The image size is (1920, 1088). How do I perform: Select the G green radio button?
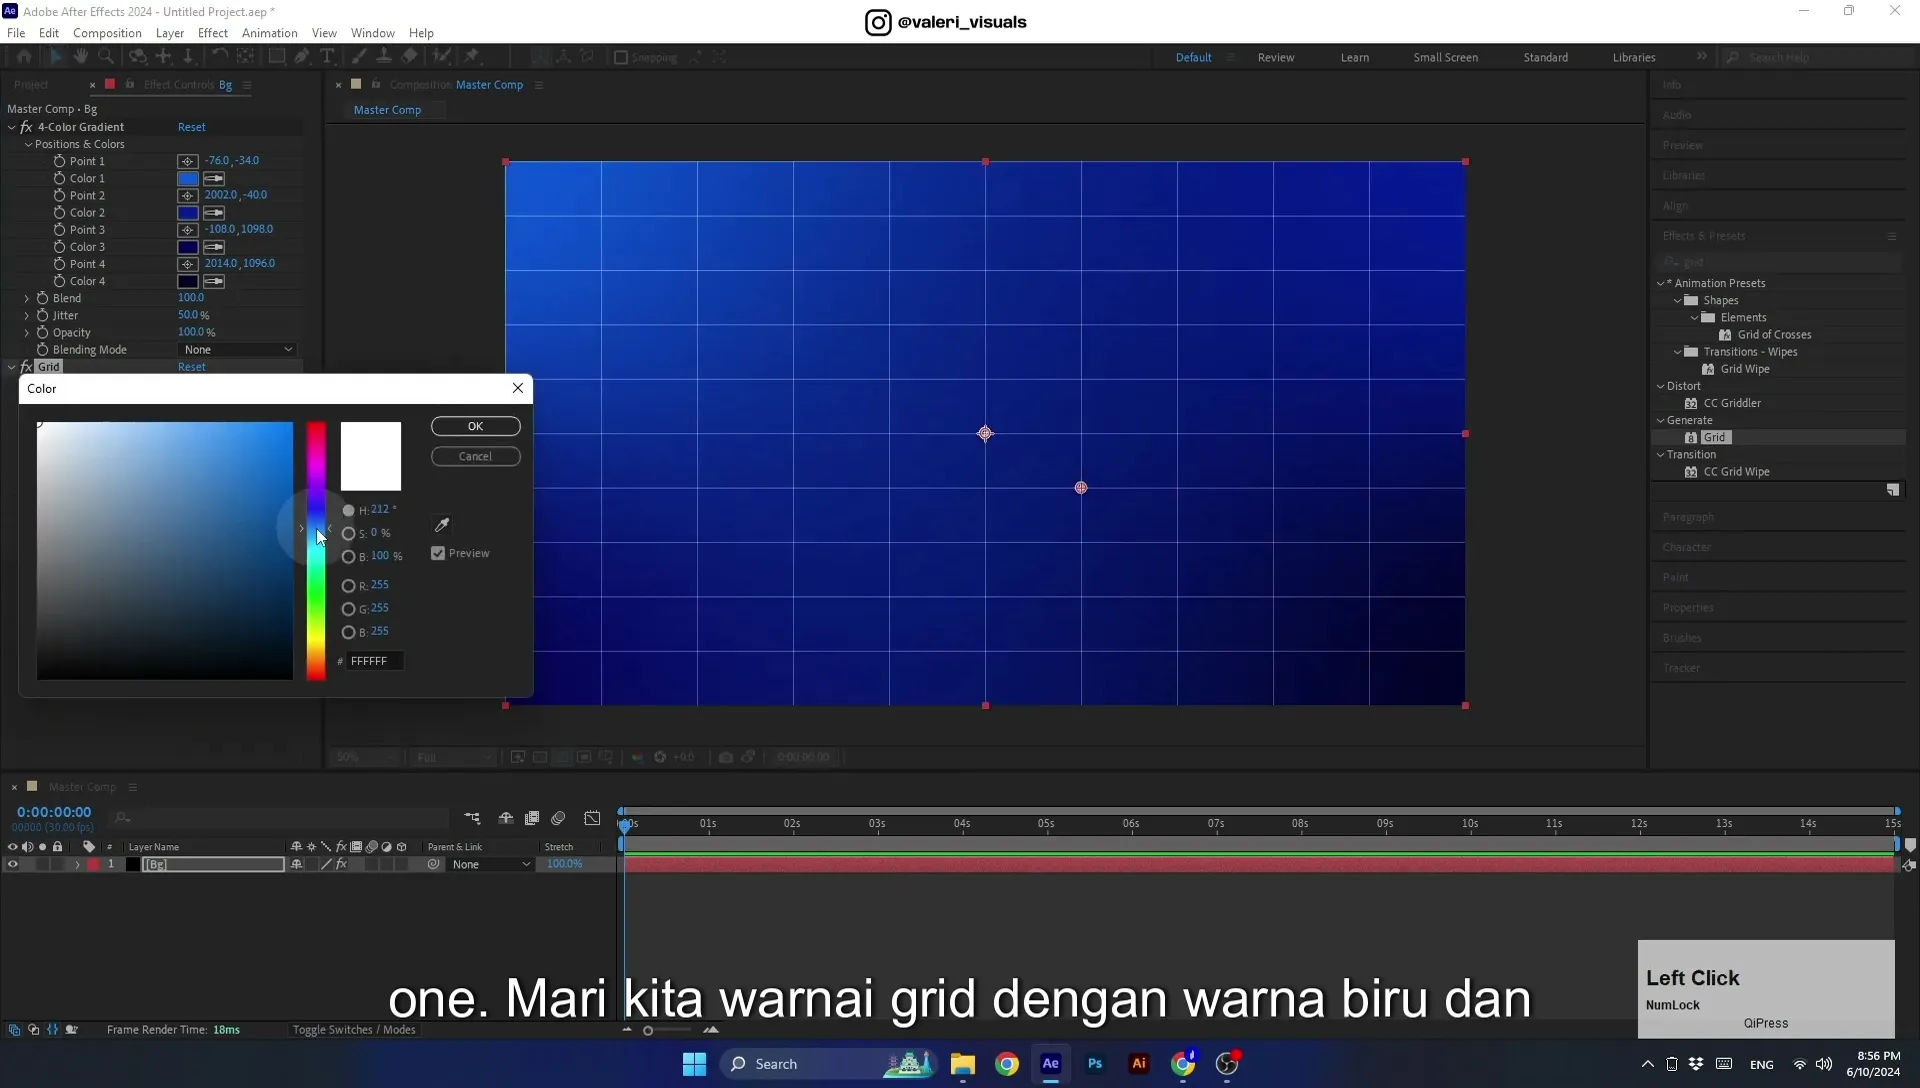pos(348,609)
